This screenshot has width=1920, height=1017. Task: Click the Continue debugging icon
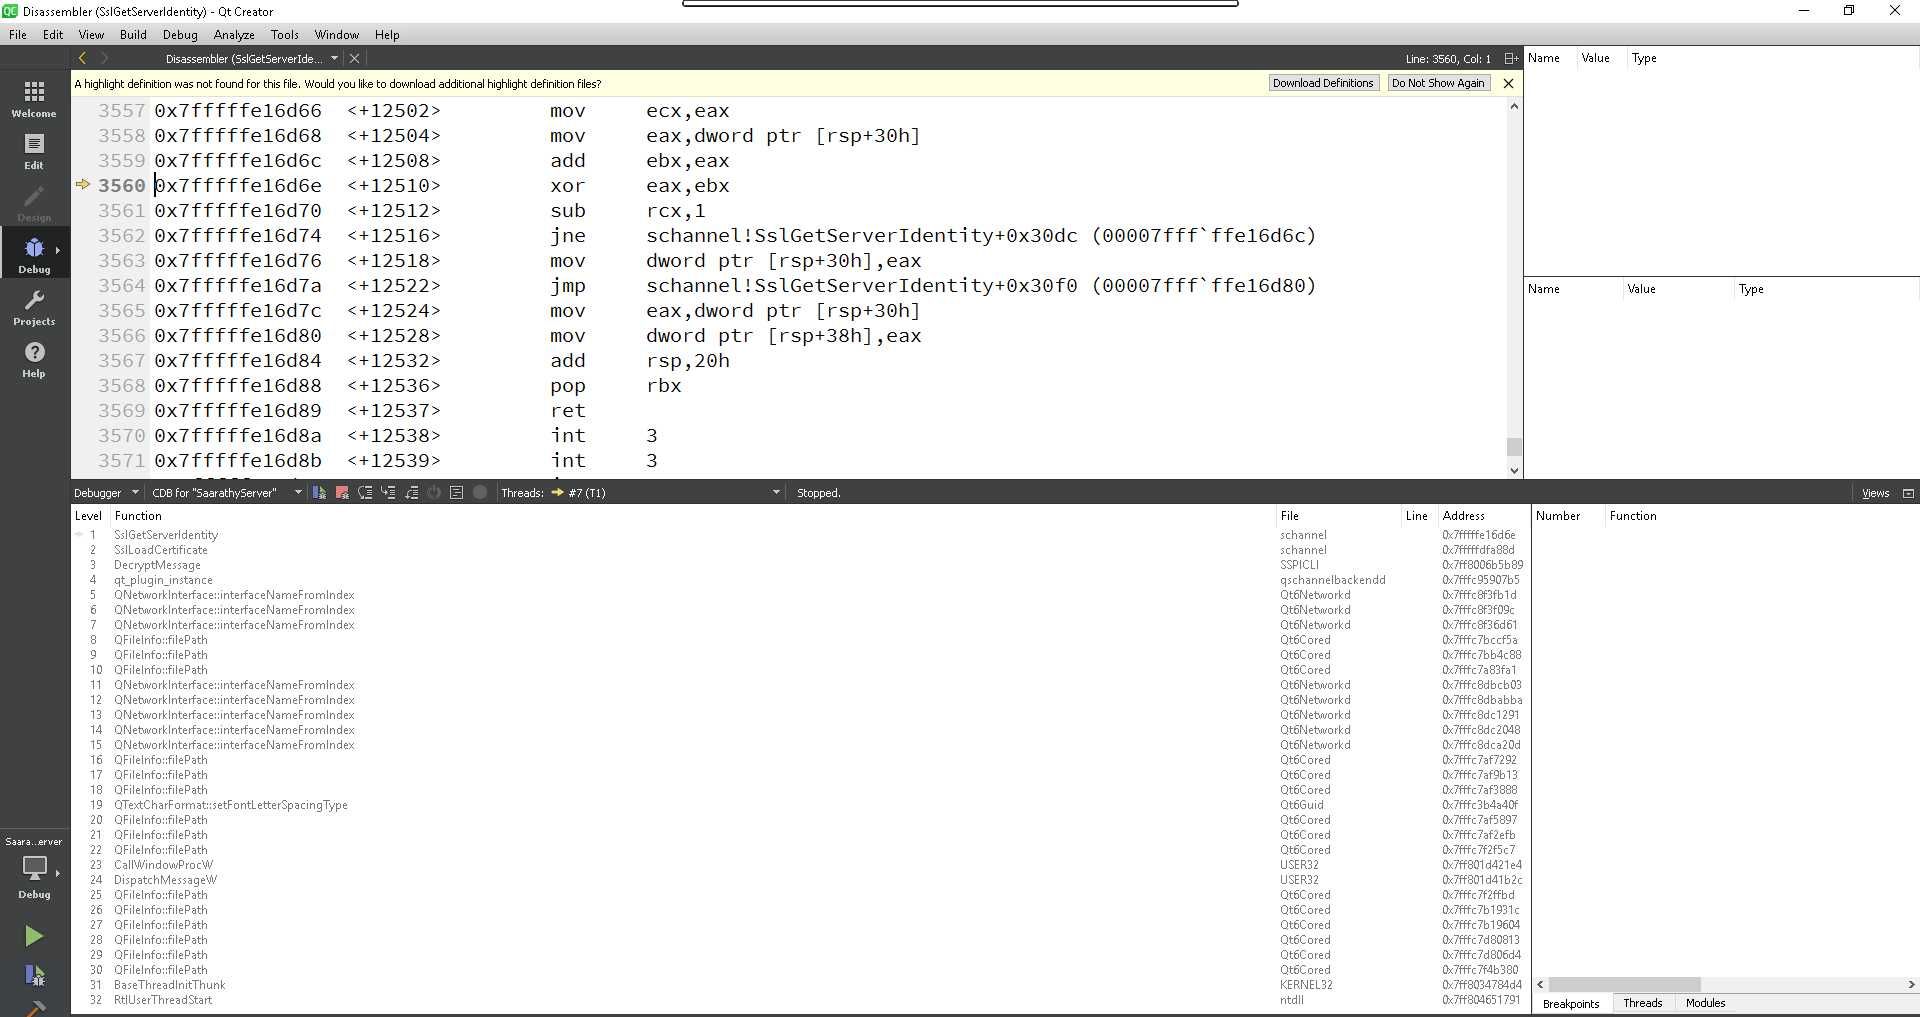click(x=318, y=492)
